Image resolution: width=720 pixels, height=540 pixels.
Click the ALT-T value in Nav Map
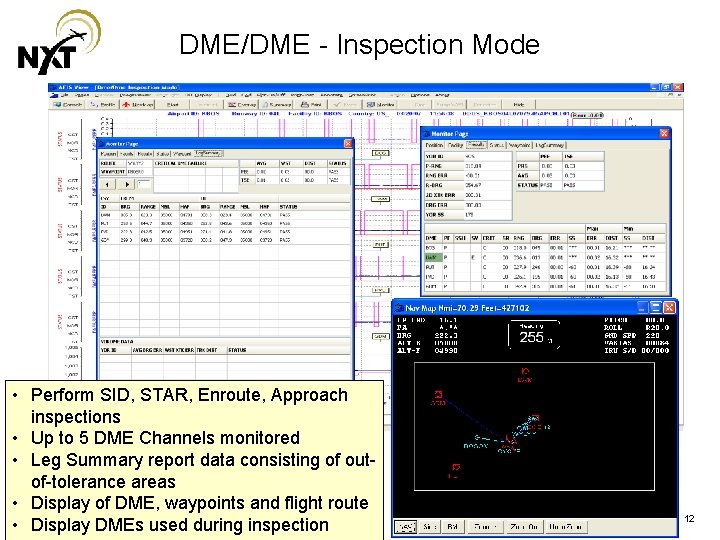pos(446,350)
